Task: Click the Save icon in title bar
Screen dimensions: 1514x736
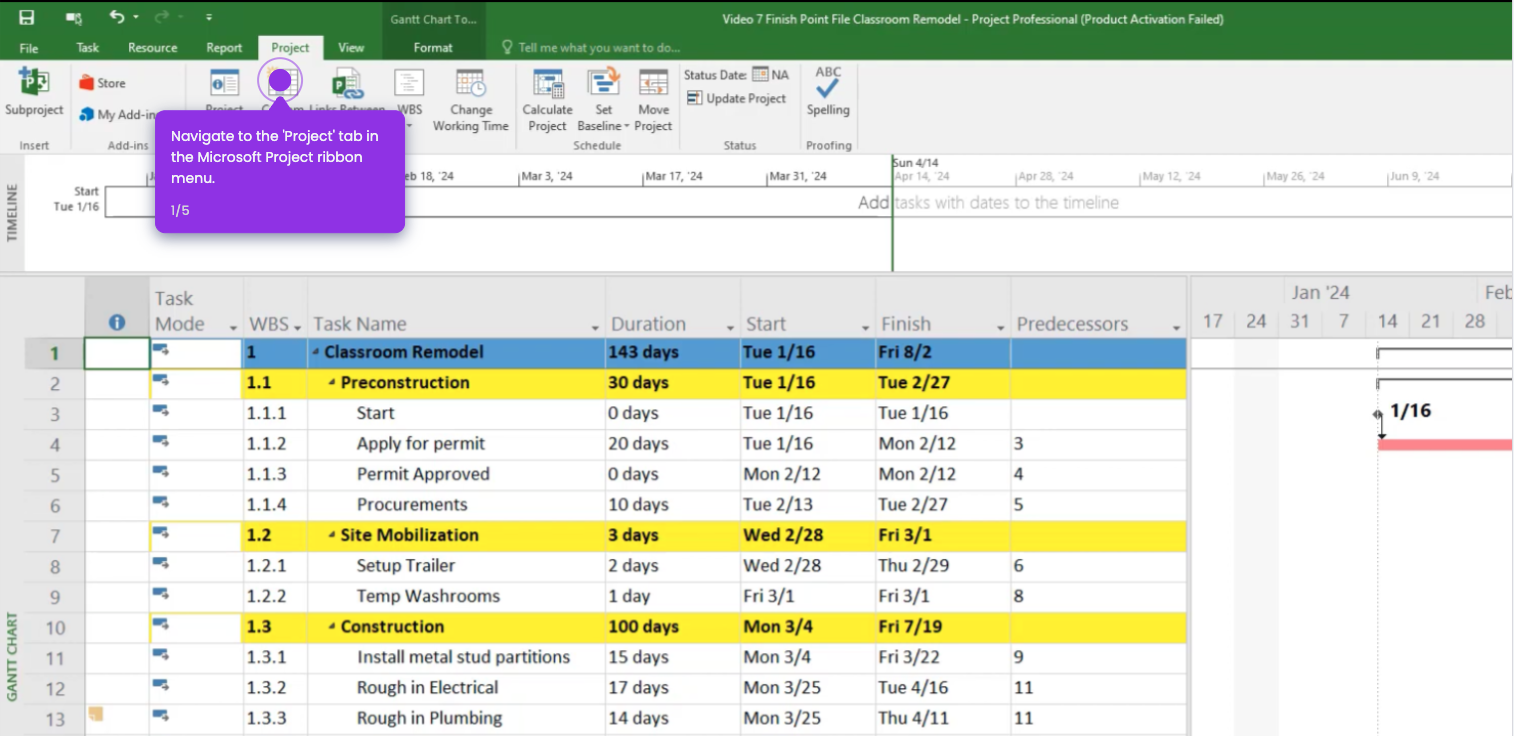Action: 27,18
